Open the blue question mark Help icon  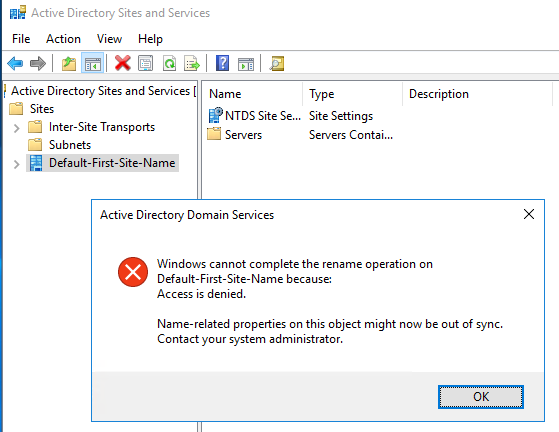222,63
